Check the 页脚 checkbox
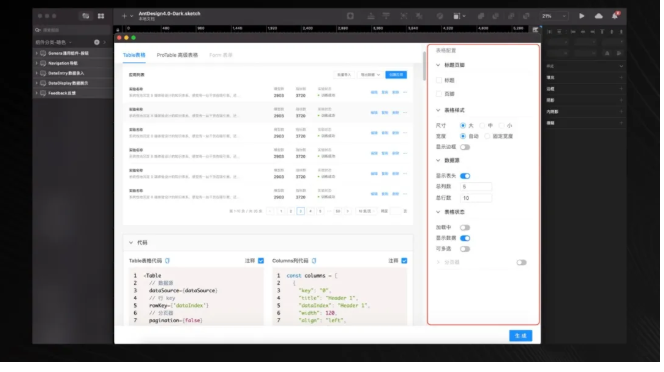Screen dimensions: 664x372 439,94
